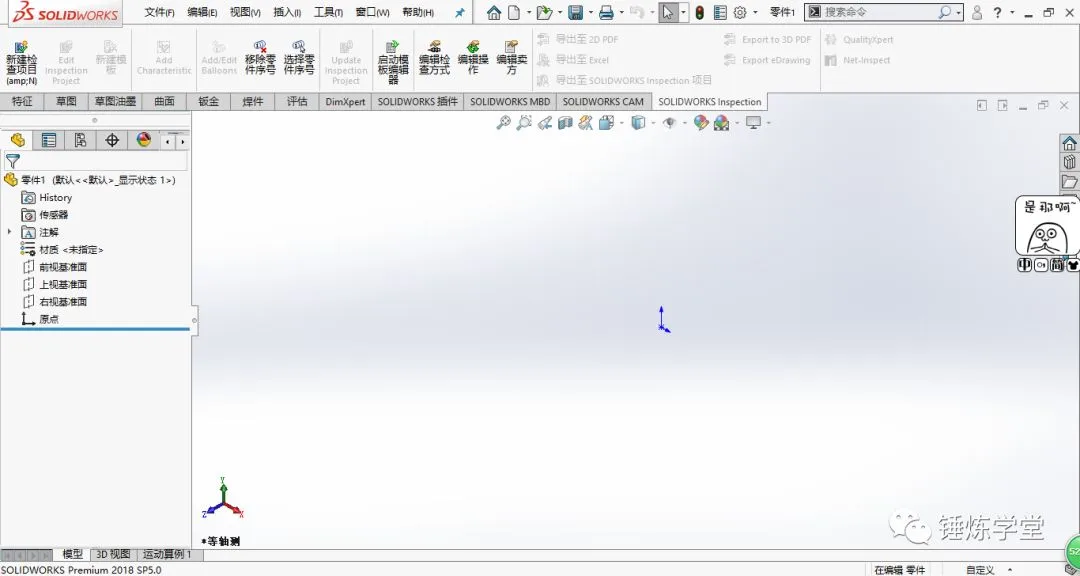Select 材质 <未指定> tree item
Viewport: 1080px width, 576px height.
pyautogui.click(x=62, y=249)
